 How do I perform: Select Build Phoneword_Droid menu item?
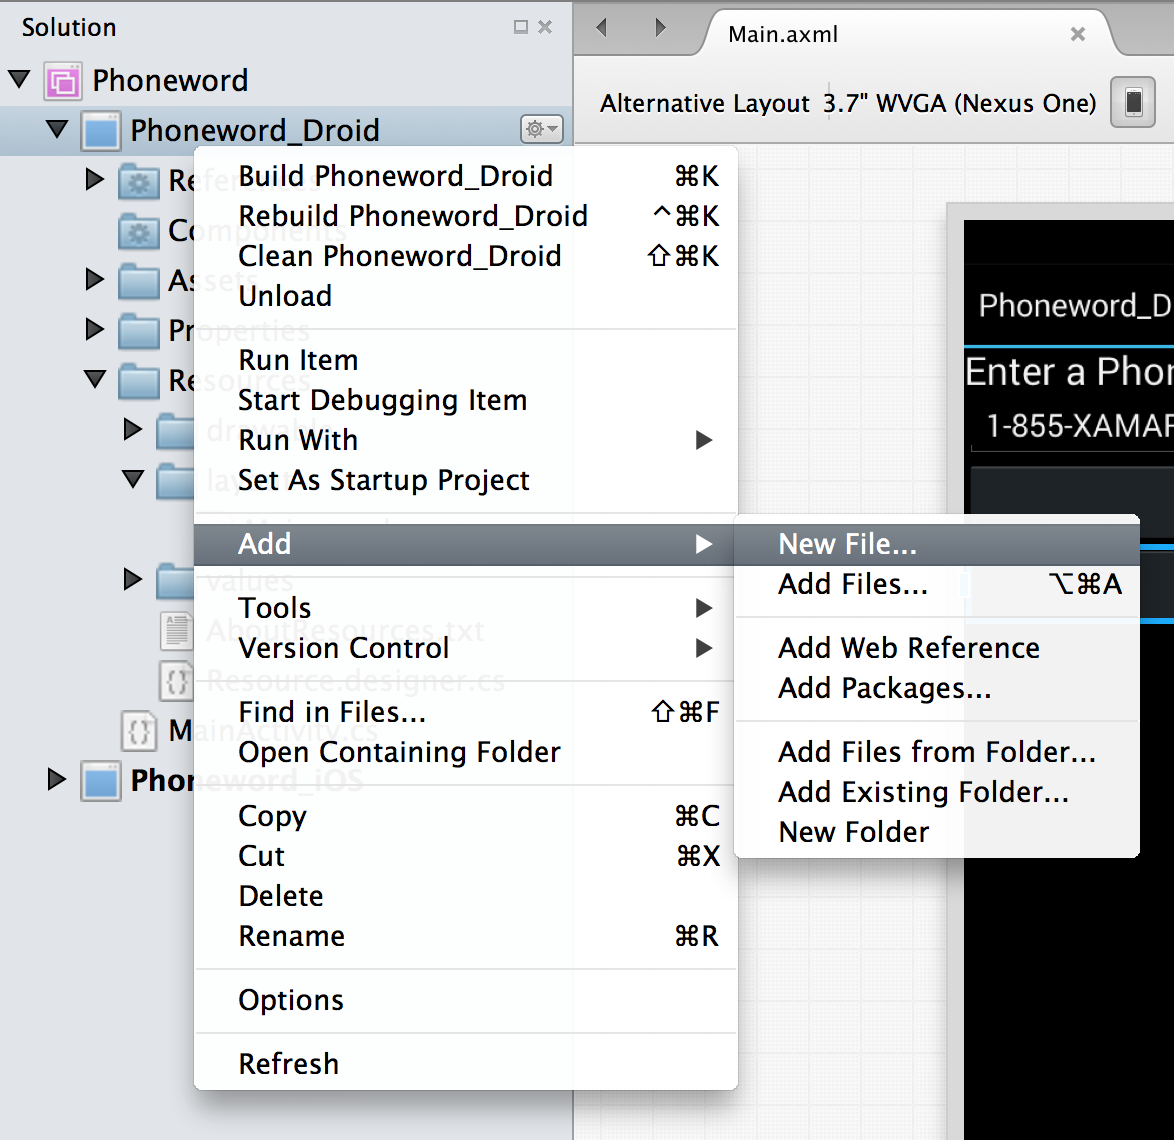pos(395,176)
